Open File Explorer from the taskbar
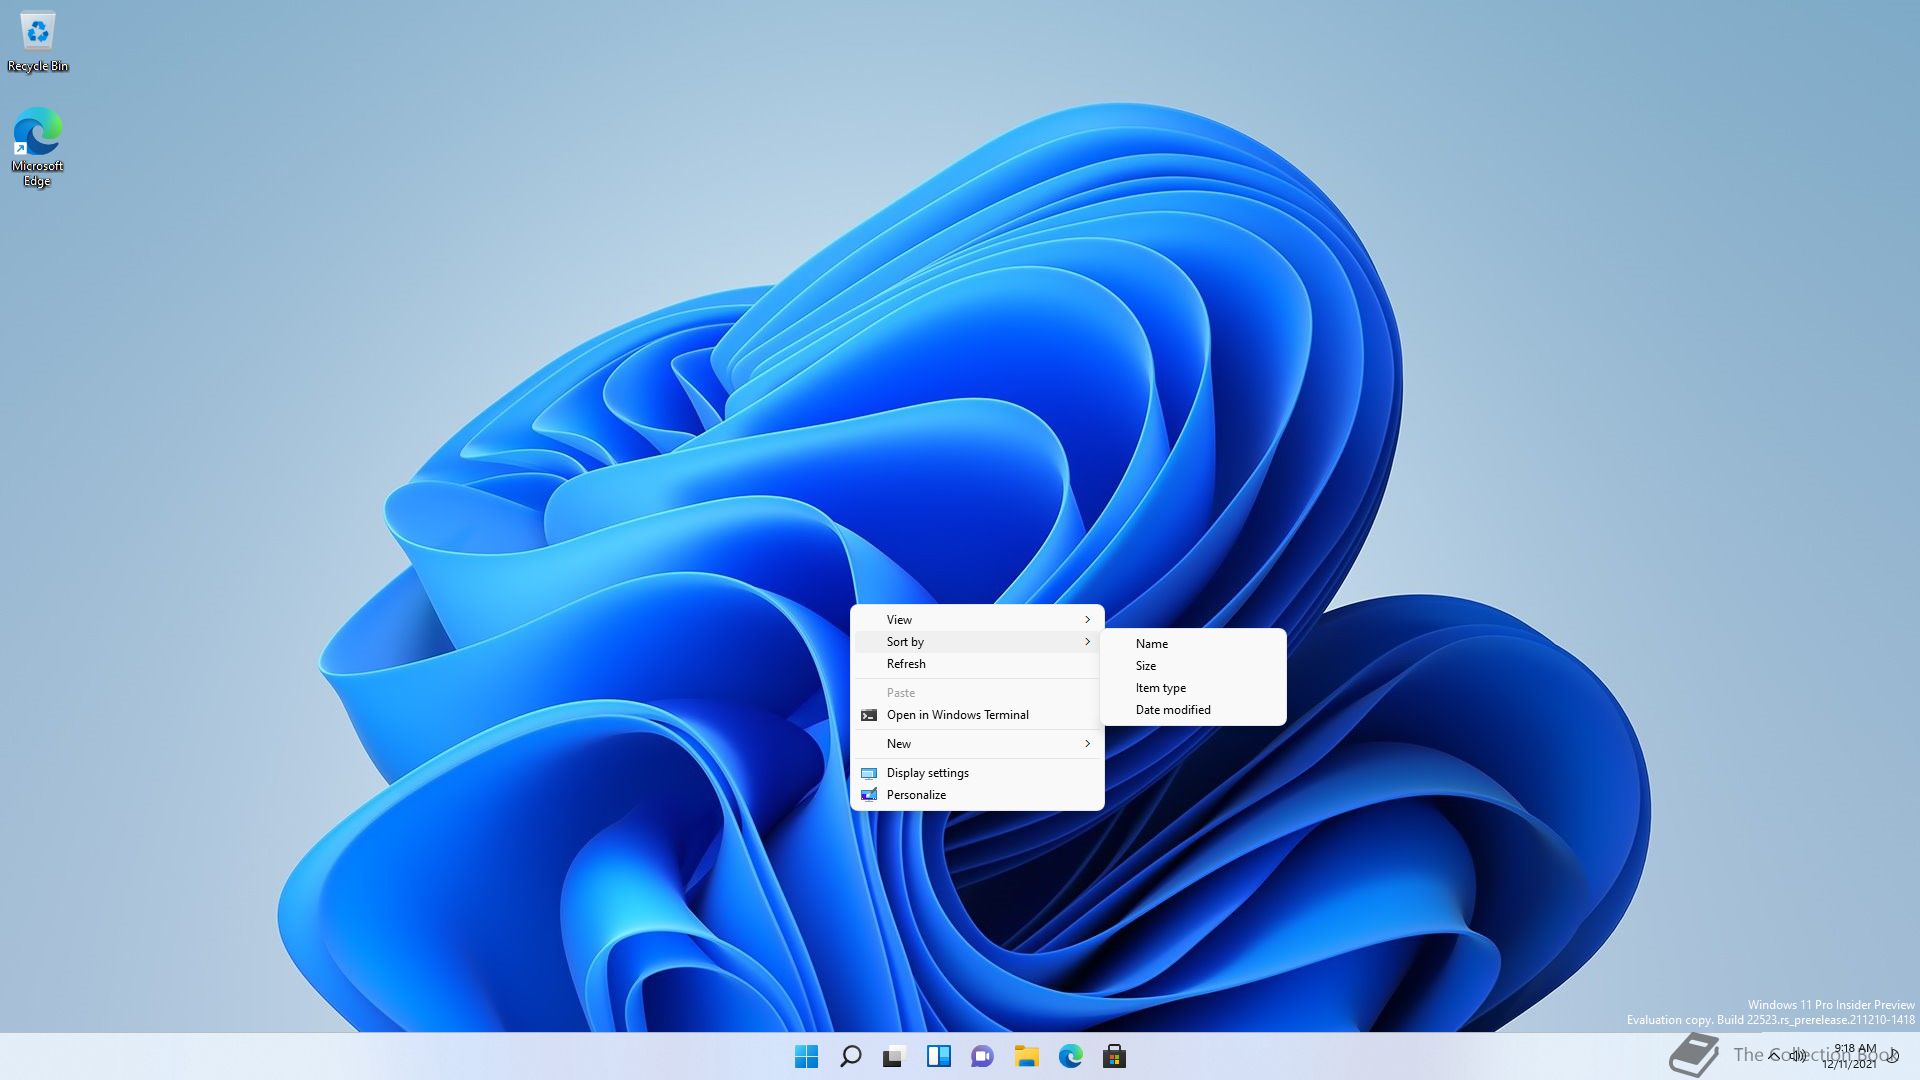Viewport: 1920px width, 1080px height. pos(1027,1056)
